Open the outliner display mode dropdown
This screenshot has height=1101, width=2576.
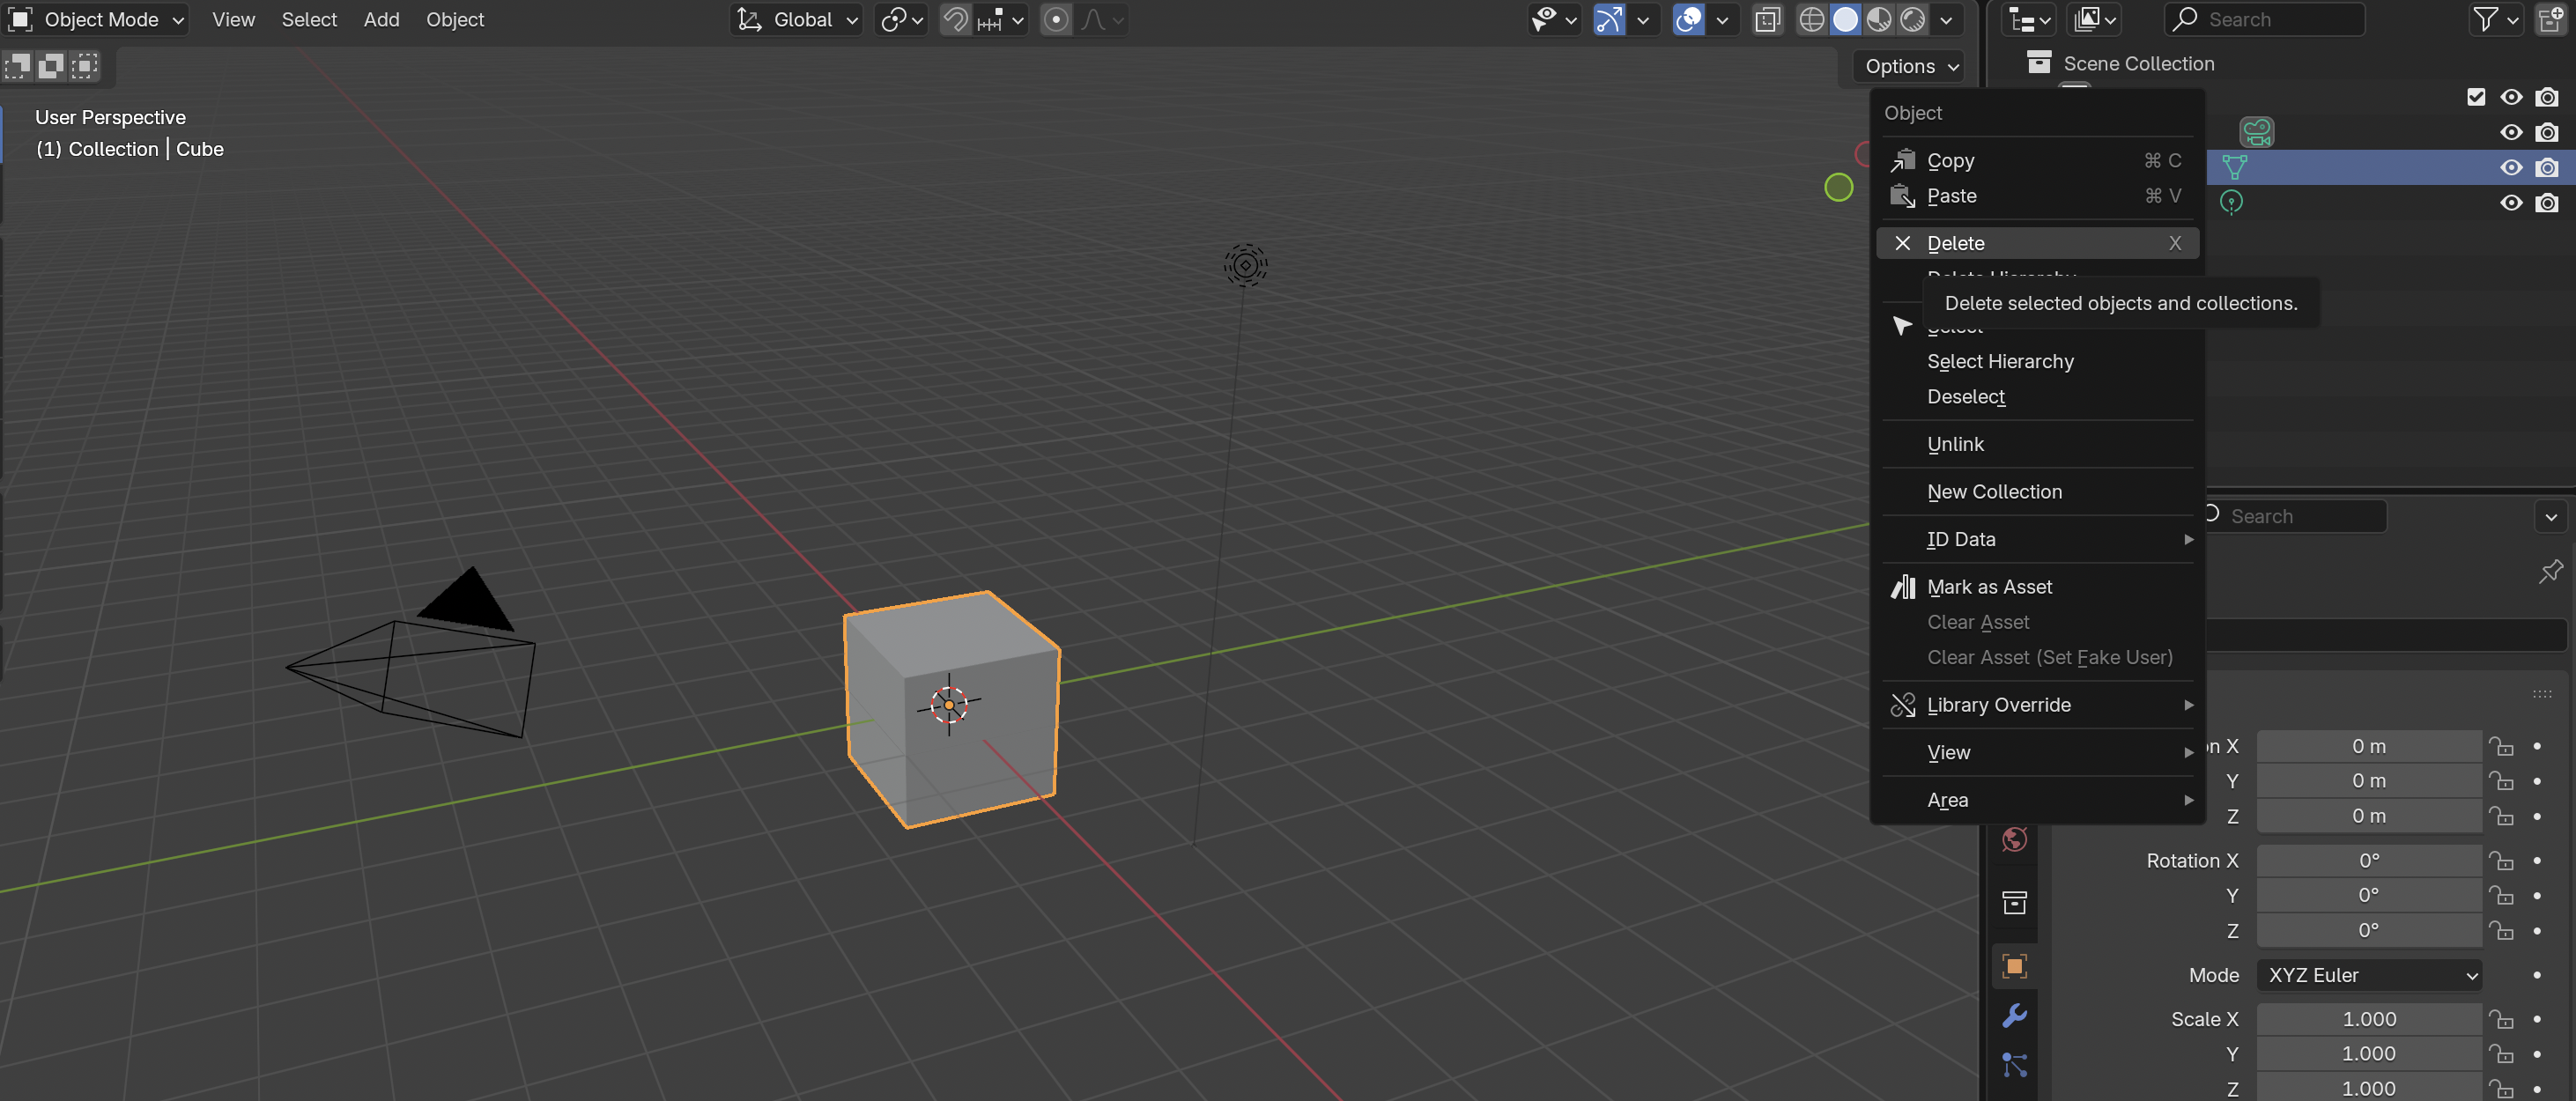pyautogui.click(x=2095, y=19)
